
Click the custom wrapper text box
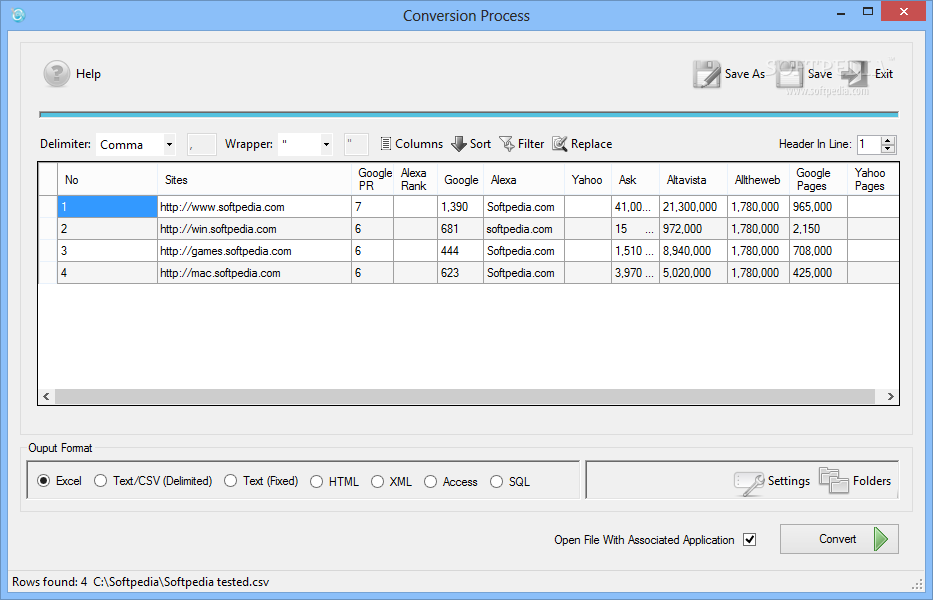(x=356, y=145)
